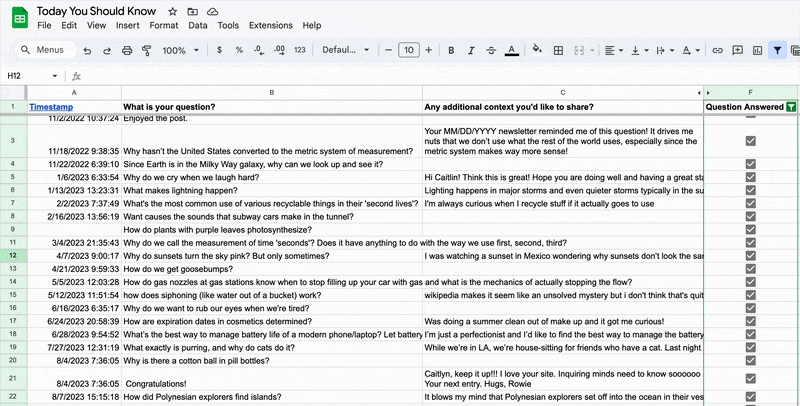Select row 12 header
The image size is (800, 406).
pos(13,256)
